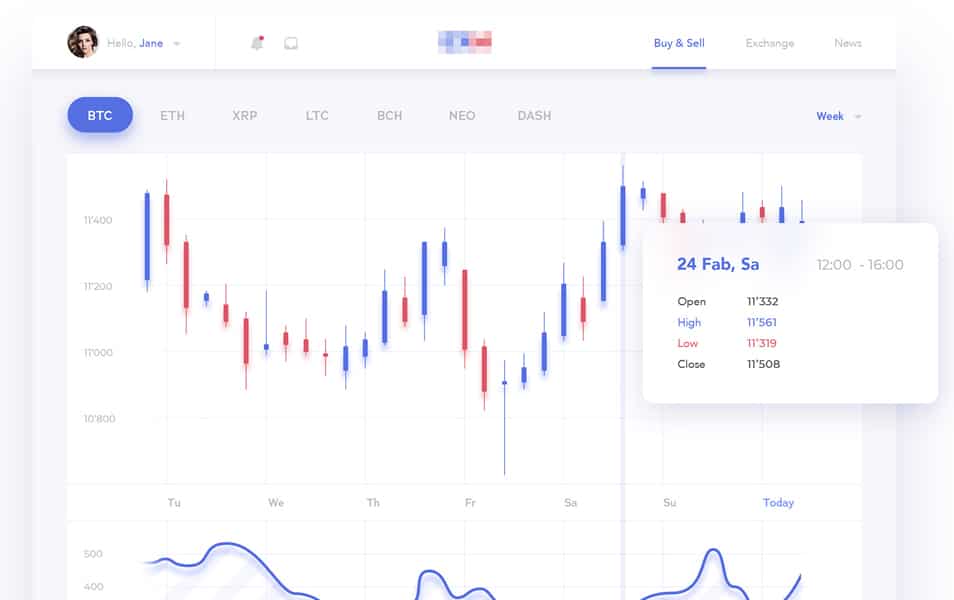
Task: Click the red notification badge dot
Action: 264,35
